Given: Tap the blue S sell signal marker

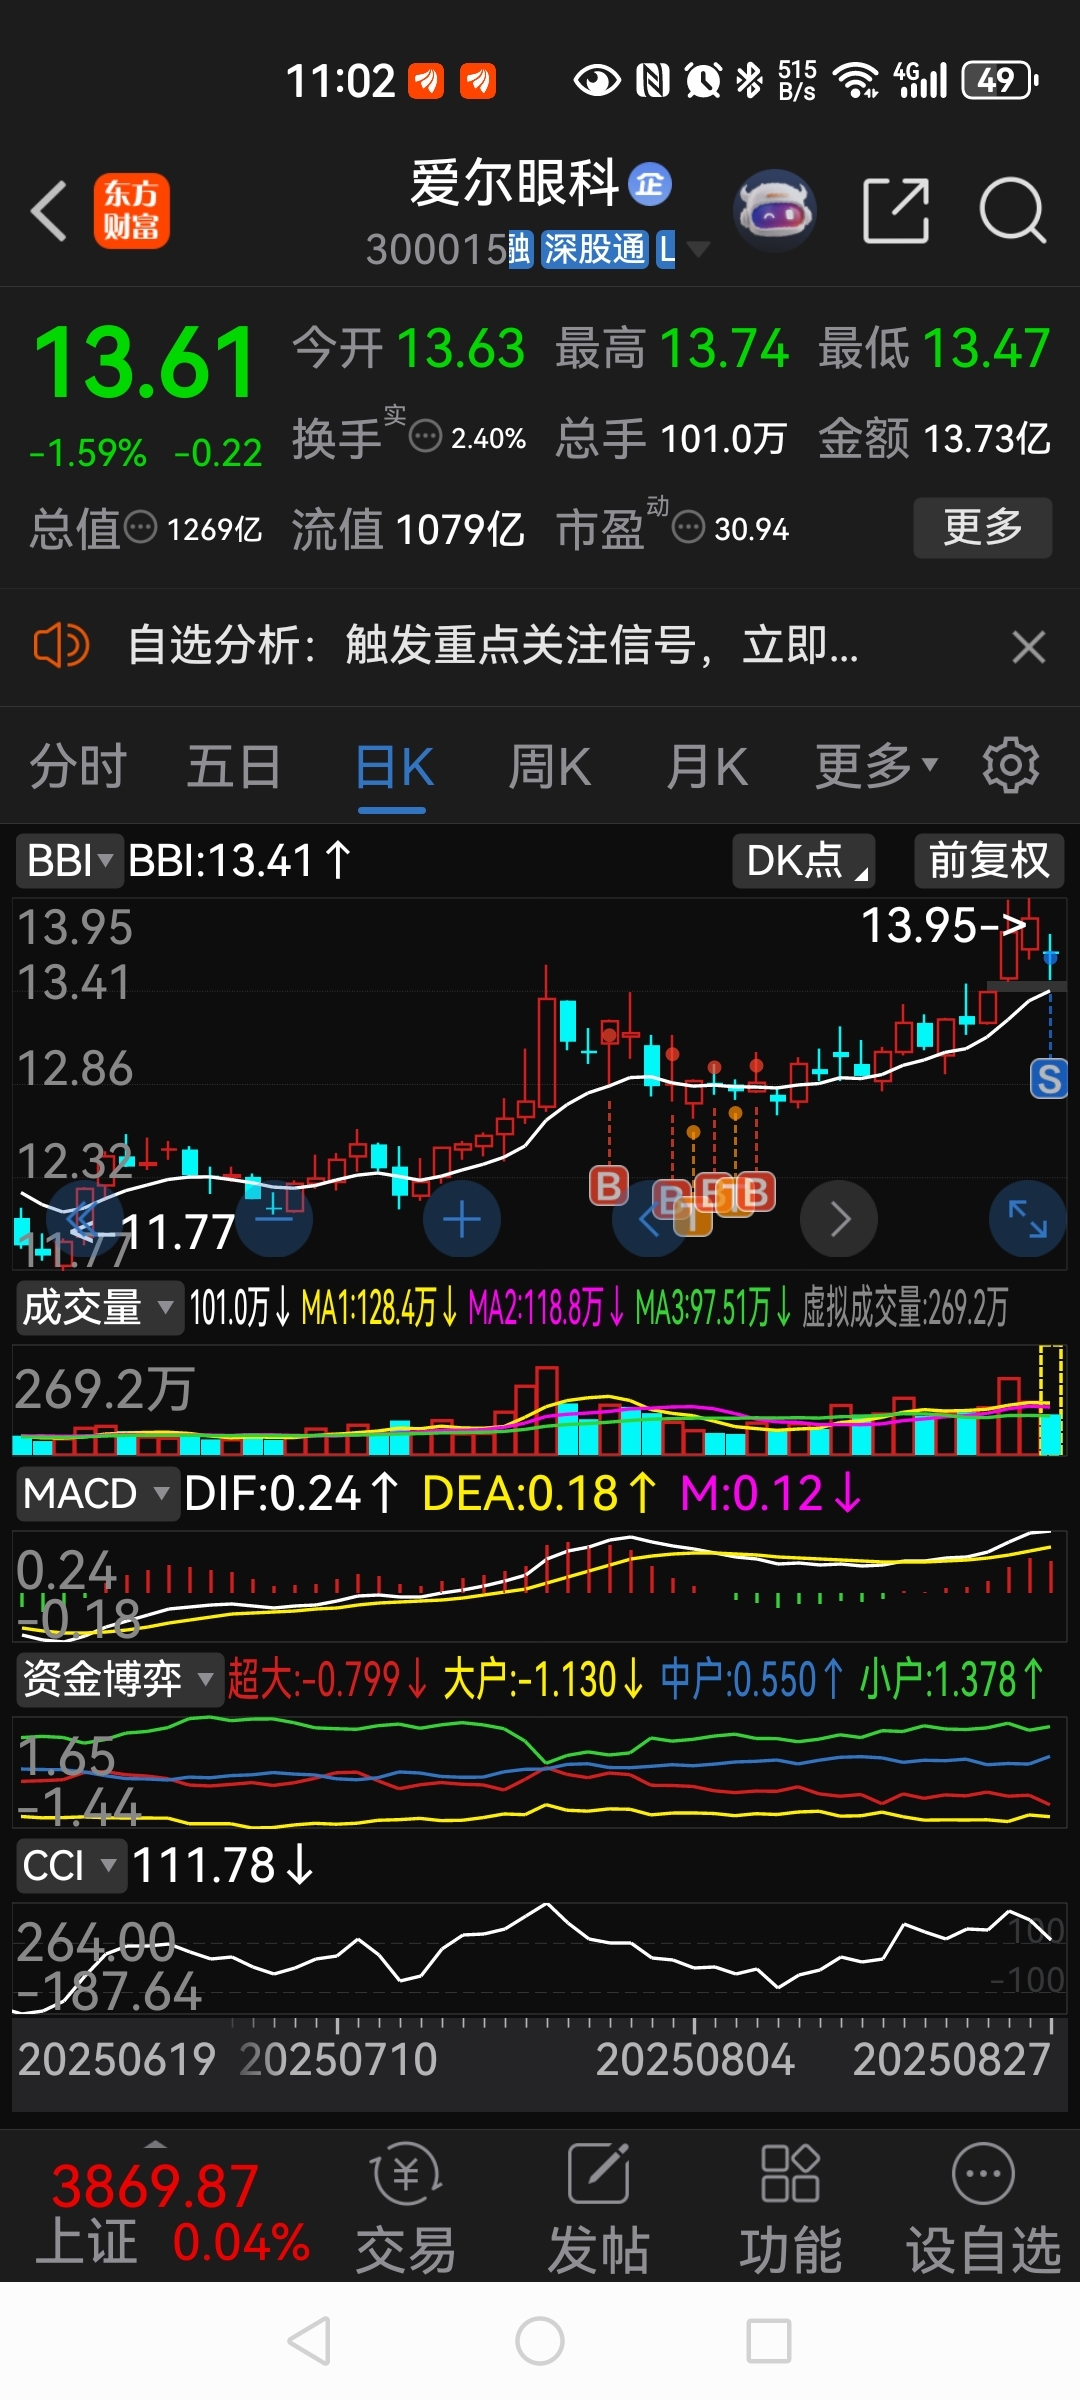Looking at the screenshot, I should click(x=1048, y=1078).
